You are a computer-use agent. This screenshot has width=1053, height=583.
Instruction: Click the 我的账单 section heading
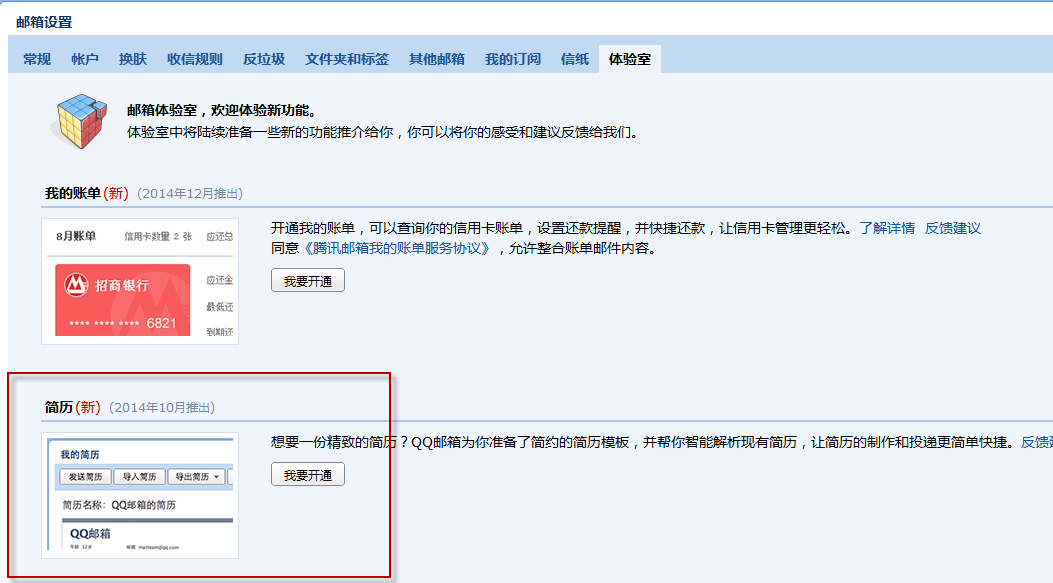(73, 193)
